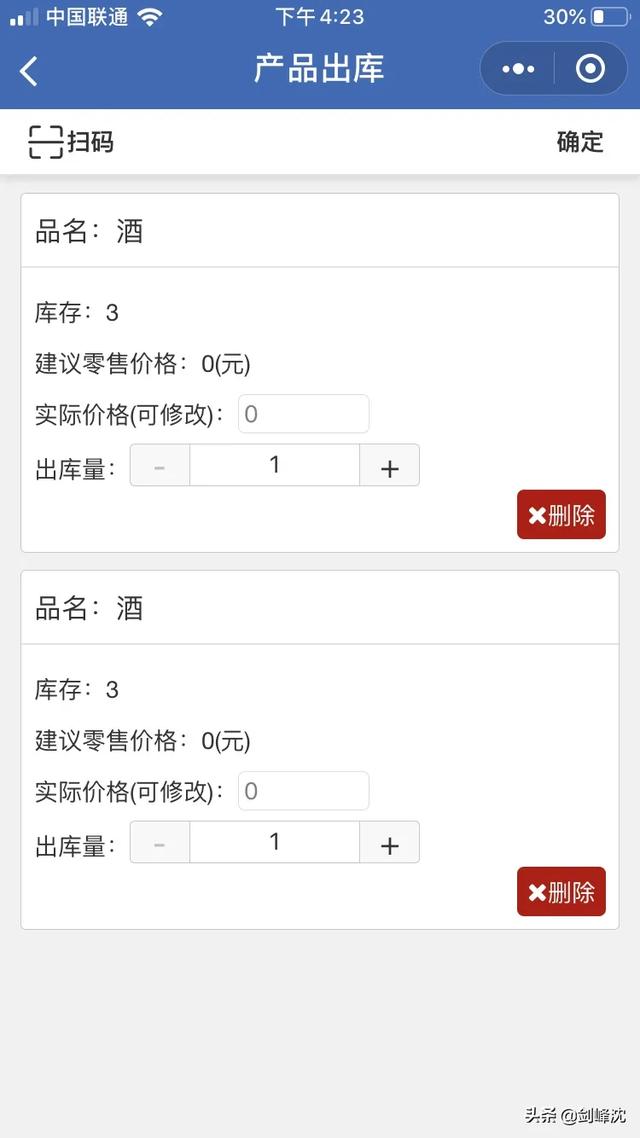Decrease second product's 出库量 with minus
The height and width of the screenshot is (1138, 640).
160,843
